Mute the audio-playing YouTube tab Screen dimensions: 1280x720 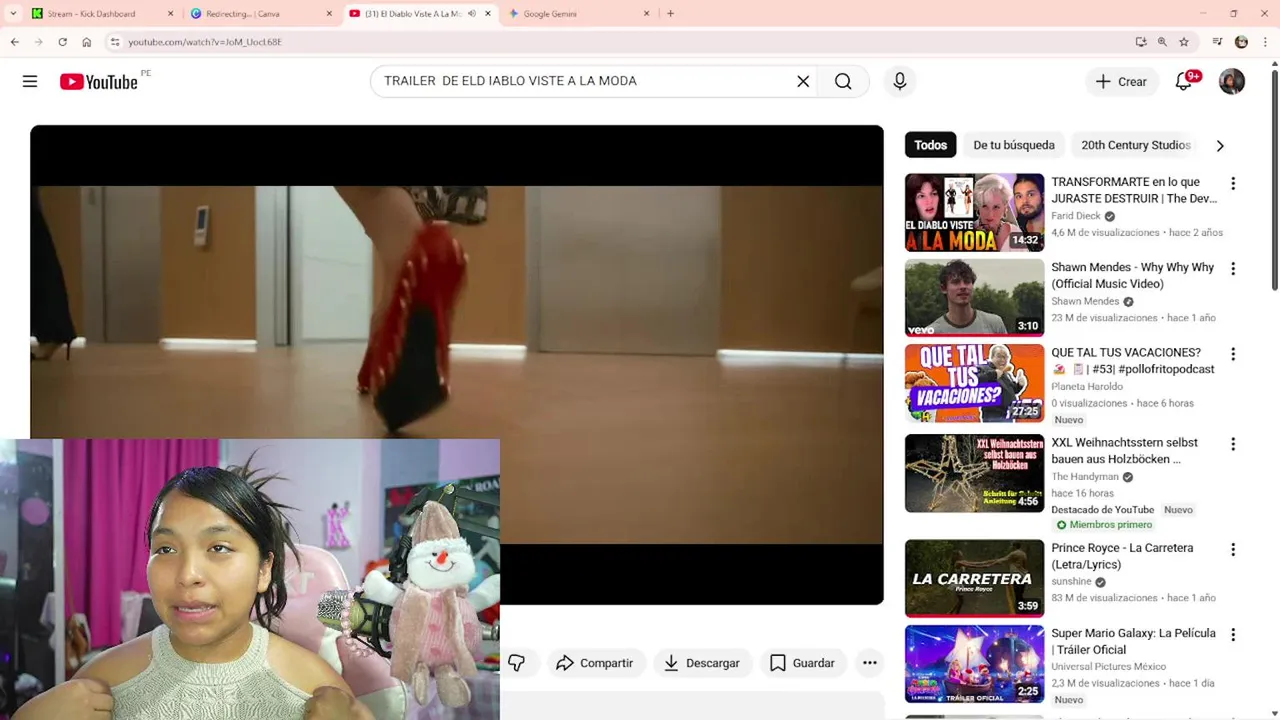click(472, 14)
